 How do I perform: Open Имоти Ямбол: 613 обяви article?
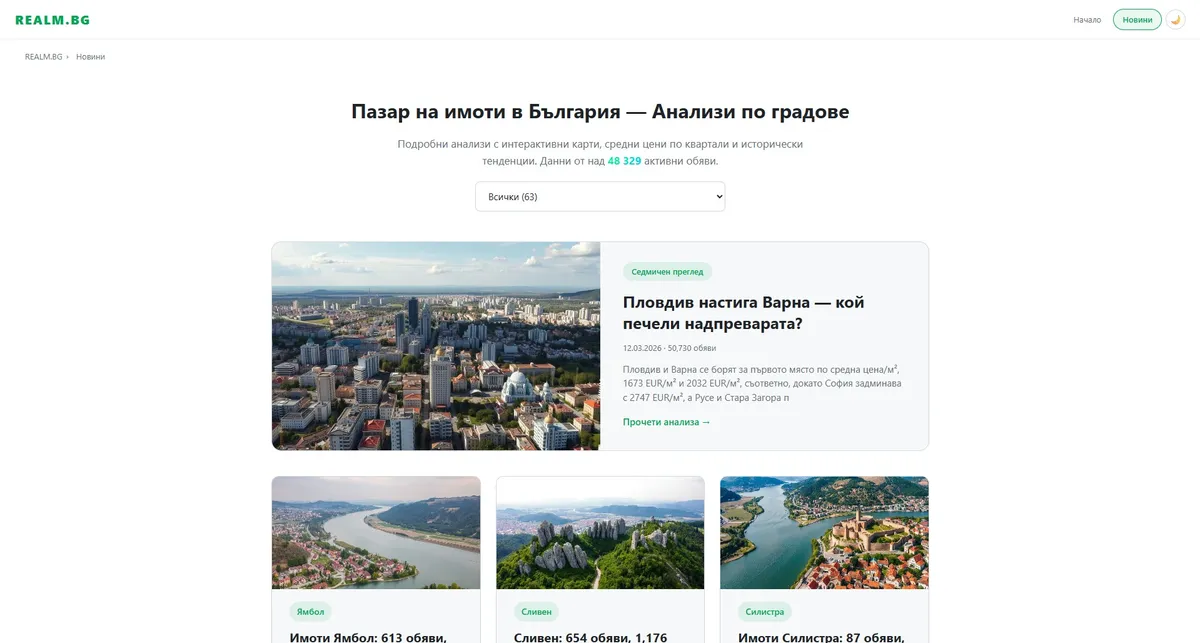368,637
